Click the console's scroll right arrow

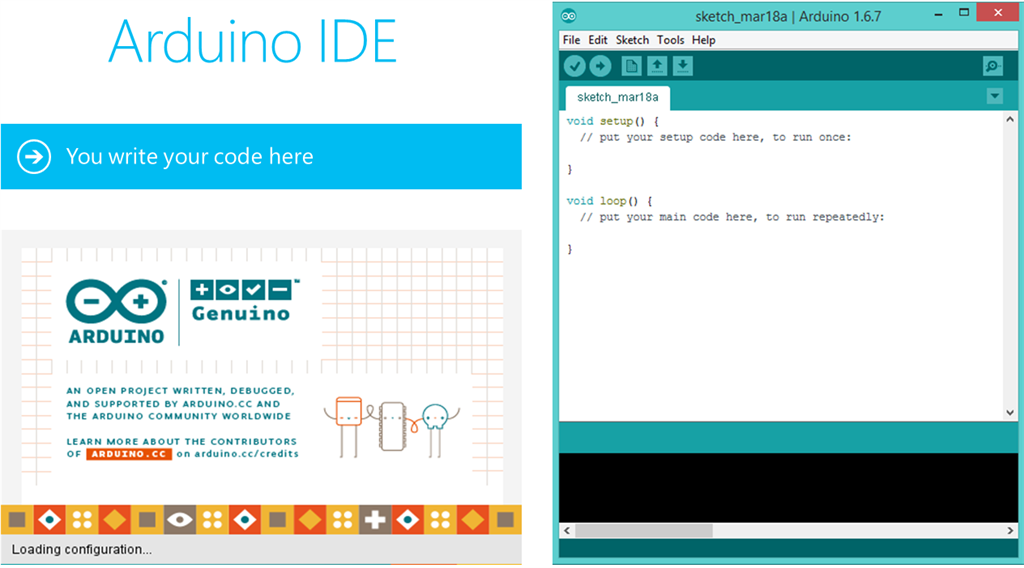click(1009, 530)
